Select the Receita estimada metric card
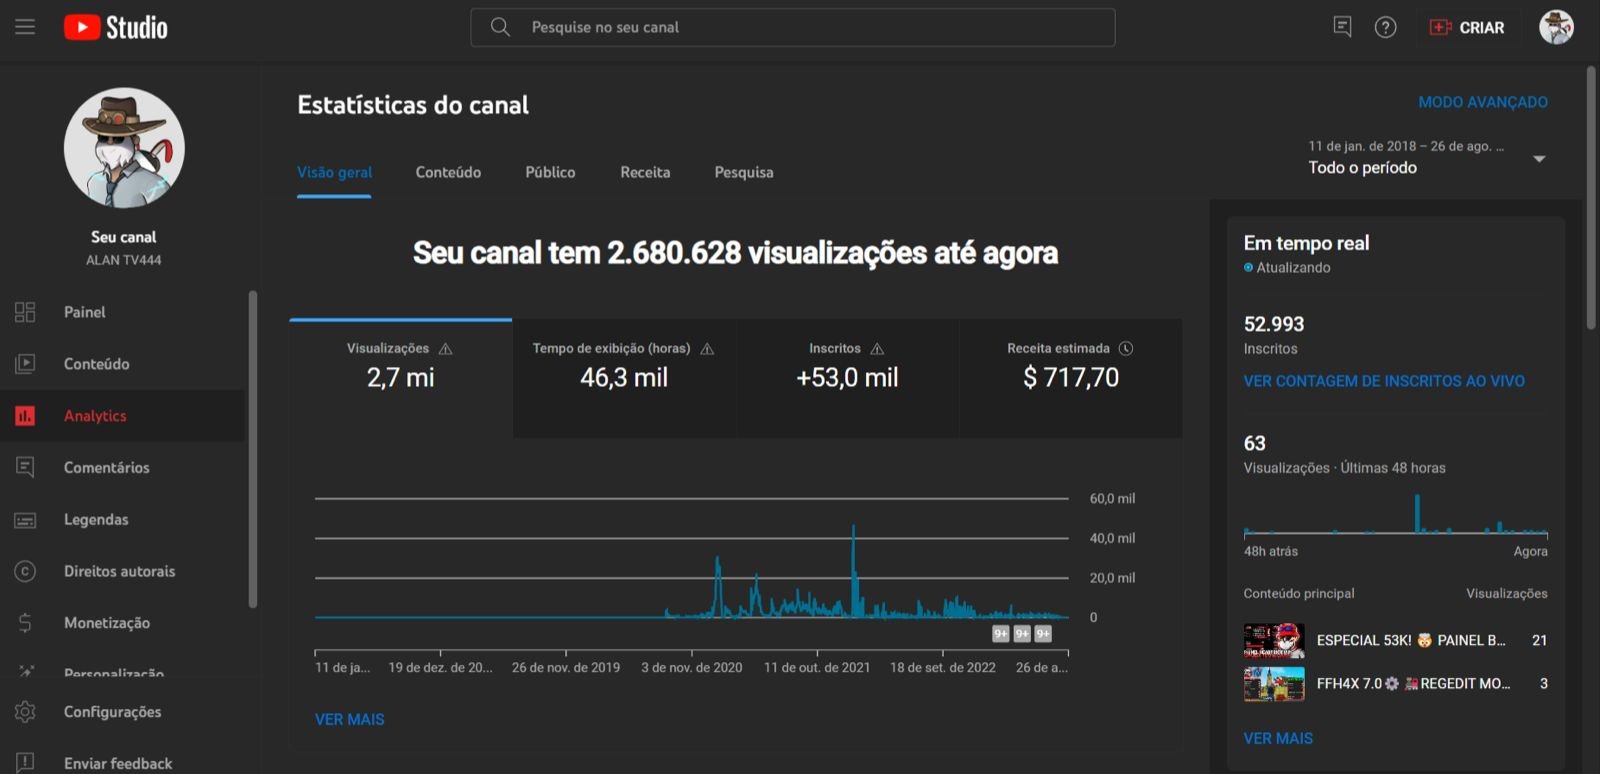The image size is (1600, 774). [1071, 378]
